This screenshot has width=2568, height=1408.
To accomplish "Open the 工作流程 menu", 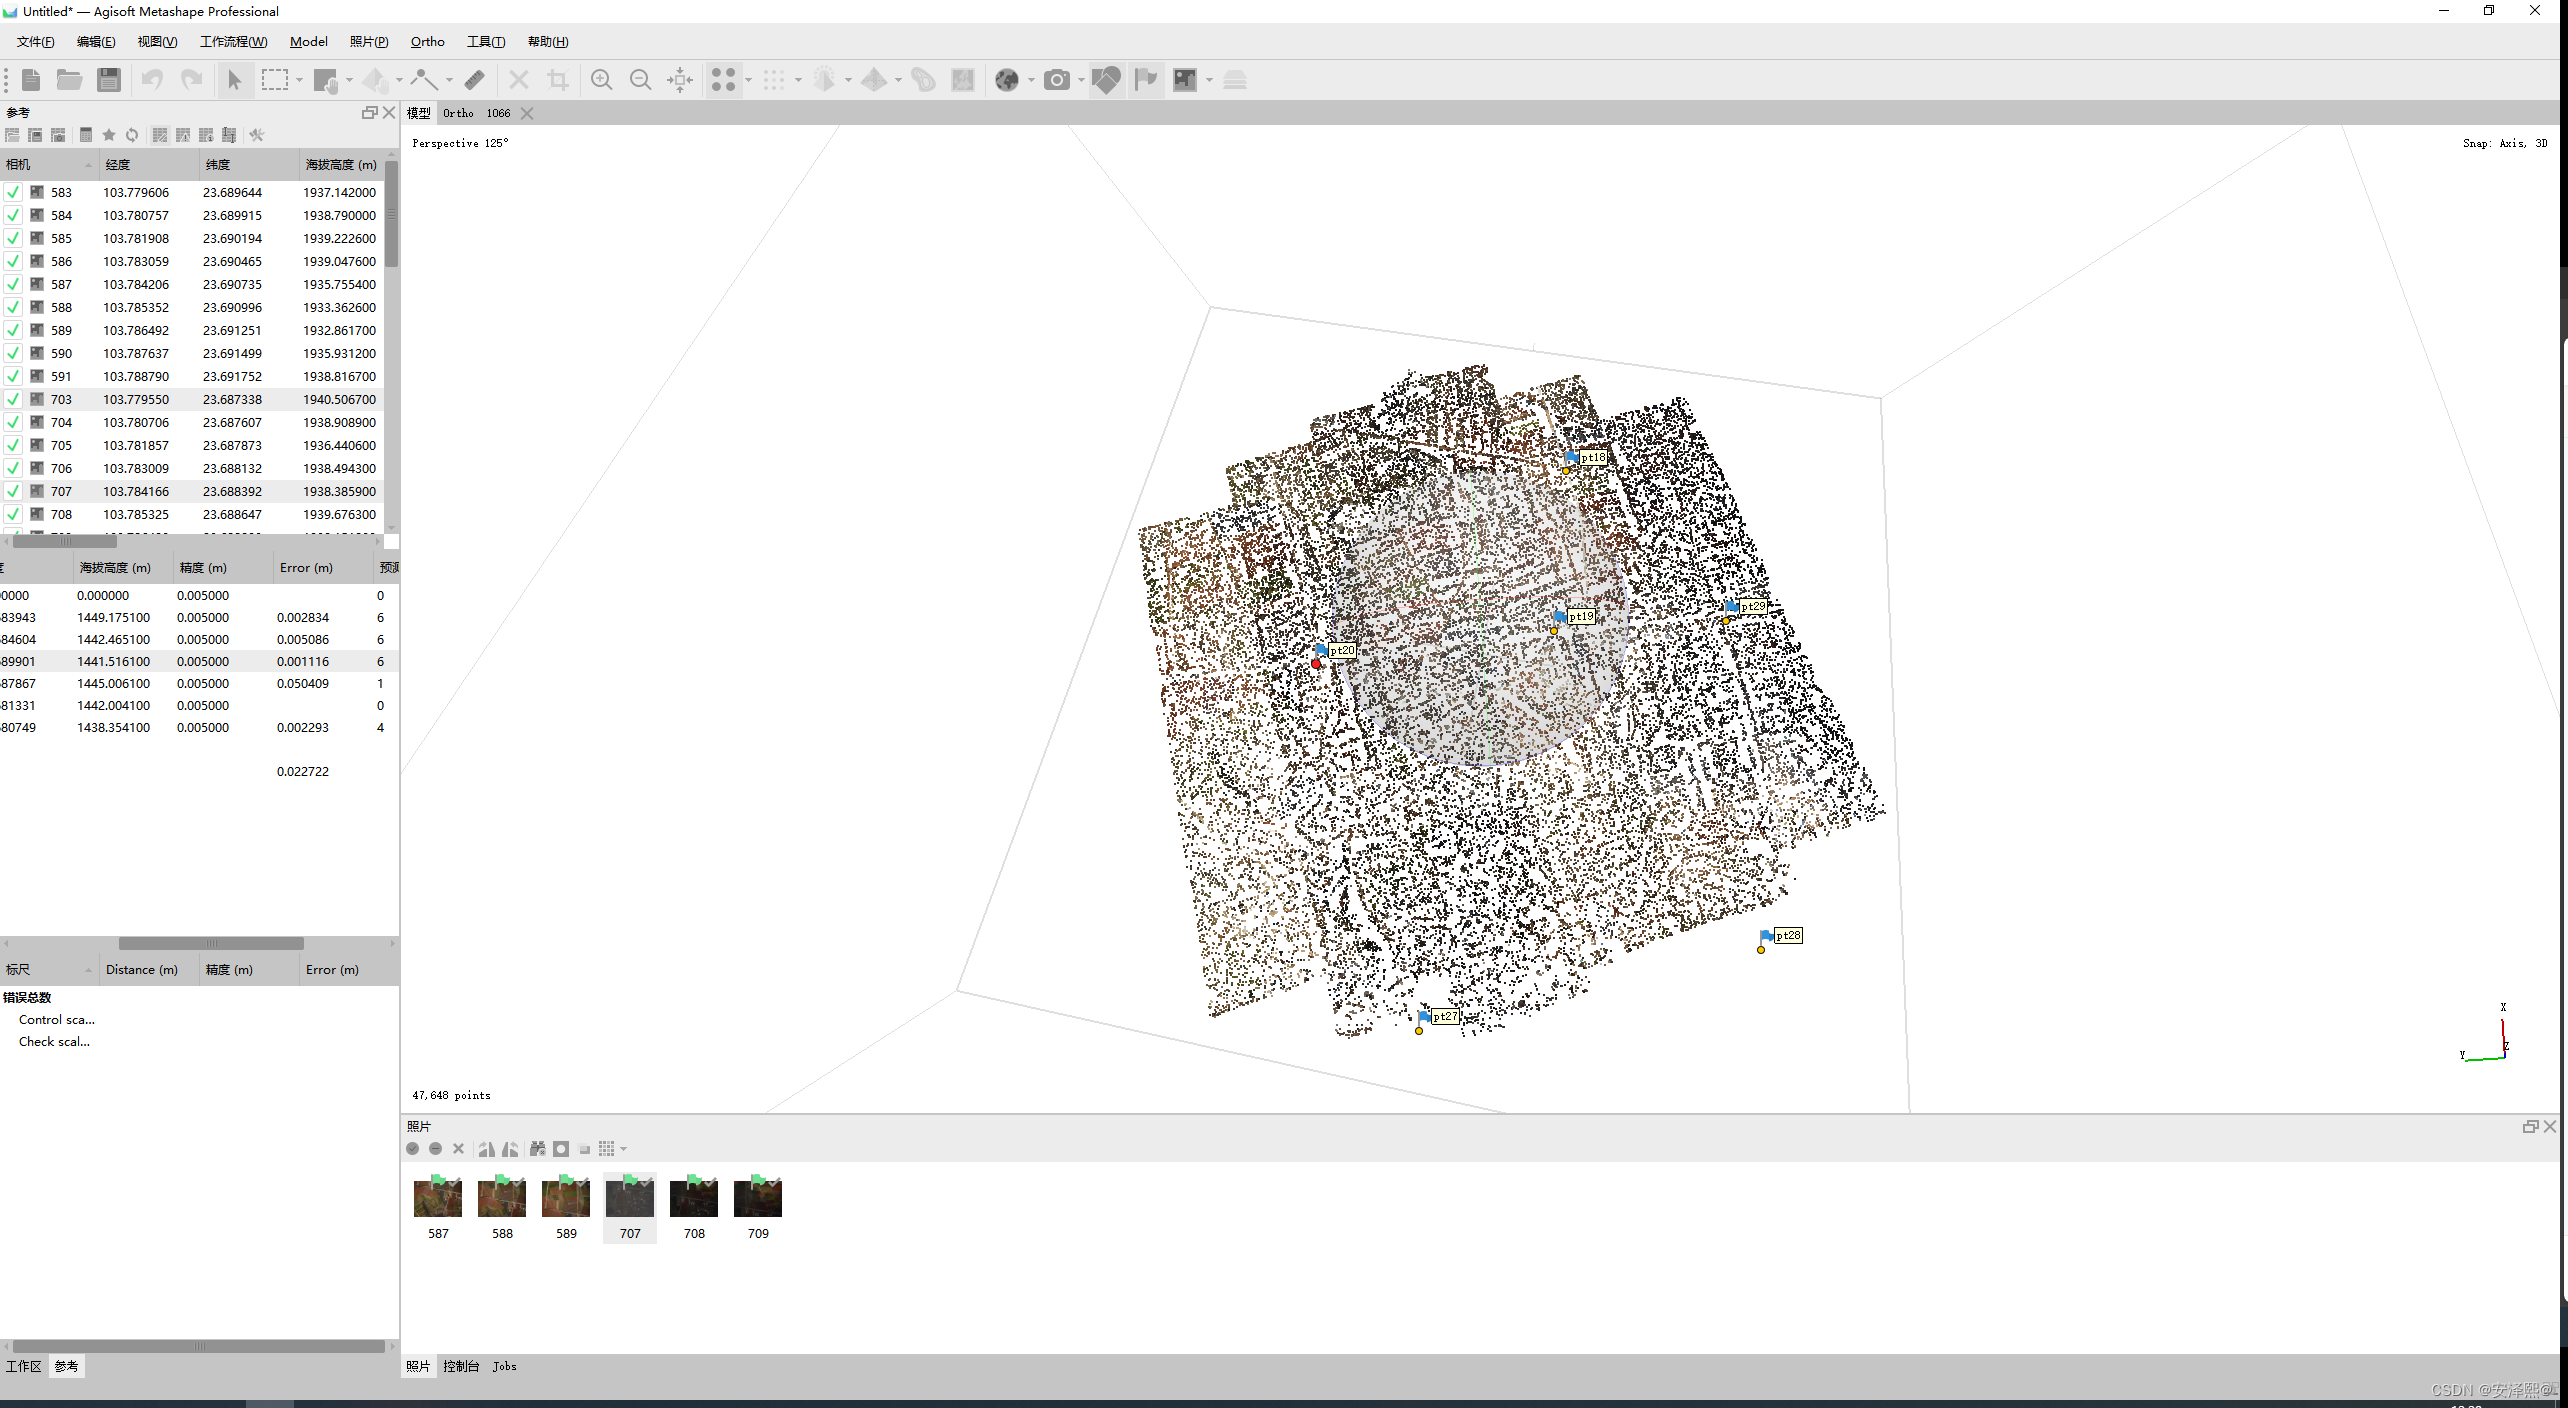I will [x=233, y=41].
